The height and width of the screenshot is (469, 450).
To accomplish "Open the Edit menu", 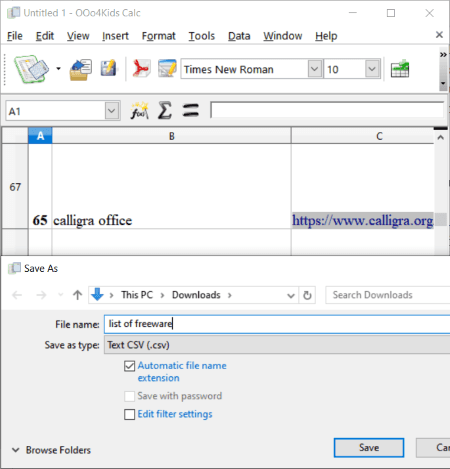I will click(x=45, y=36).
